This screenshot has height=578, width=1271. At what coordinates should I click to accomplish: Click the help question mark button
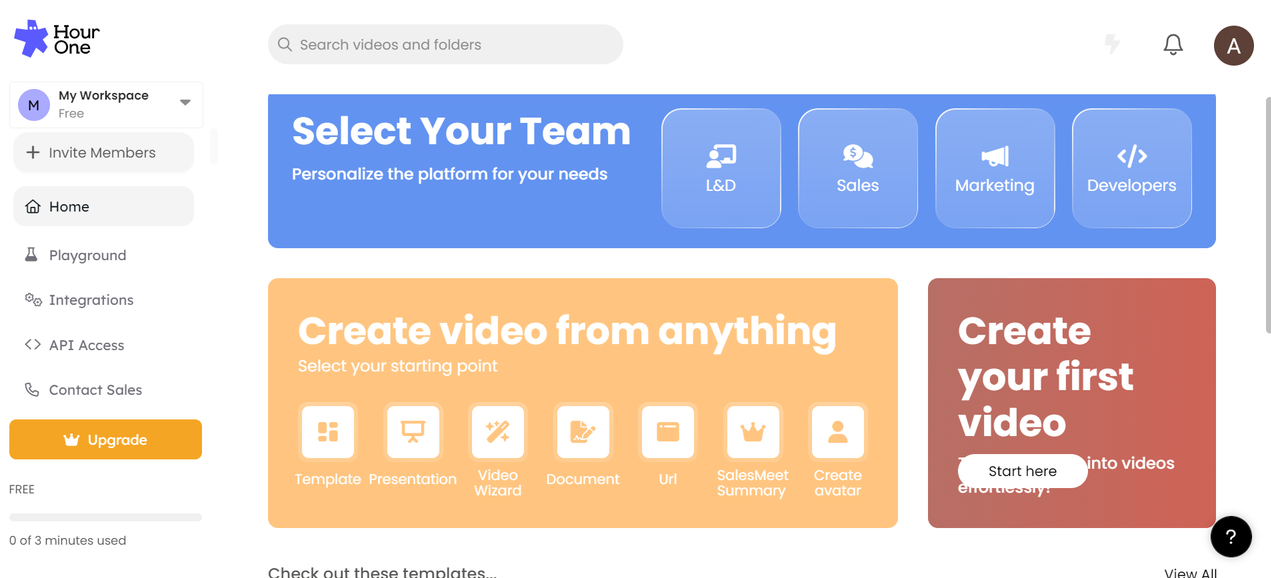[1231, 536]
